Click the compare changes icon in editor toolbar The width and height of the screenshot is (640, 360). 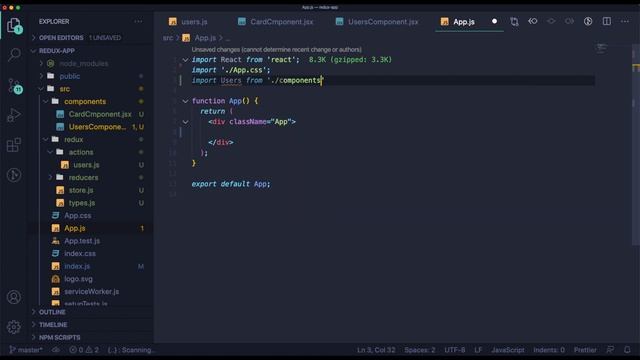point(514,21)
